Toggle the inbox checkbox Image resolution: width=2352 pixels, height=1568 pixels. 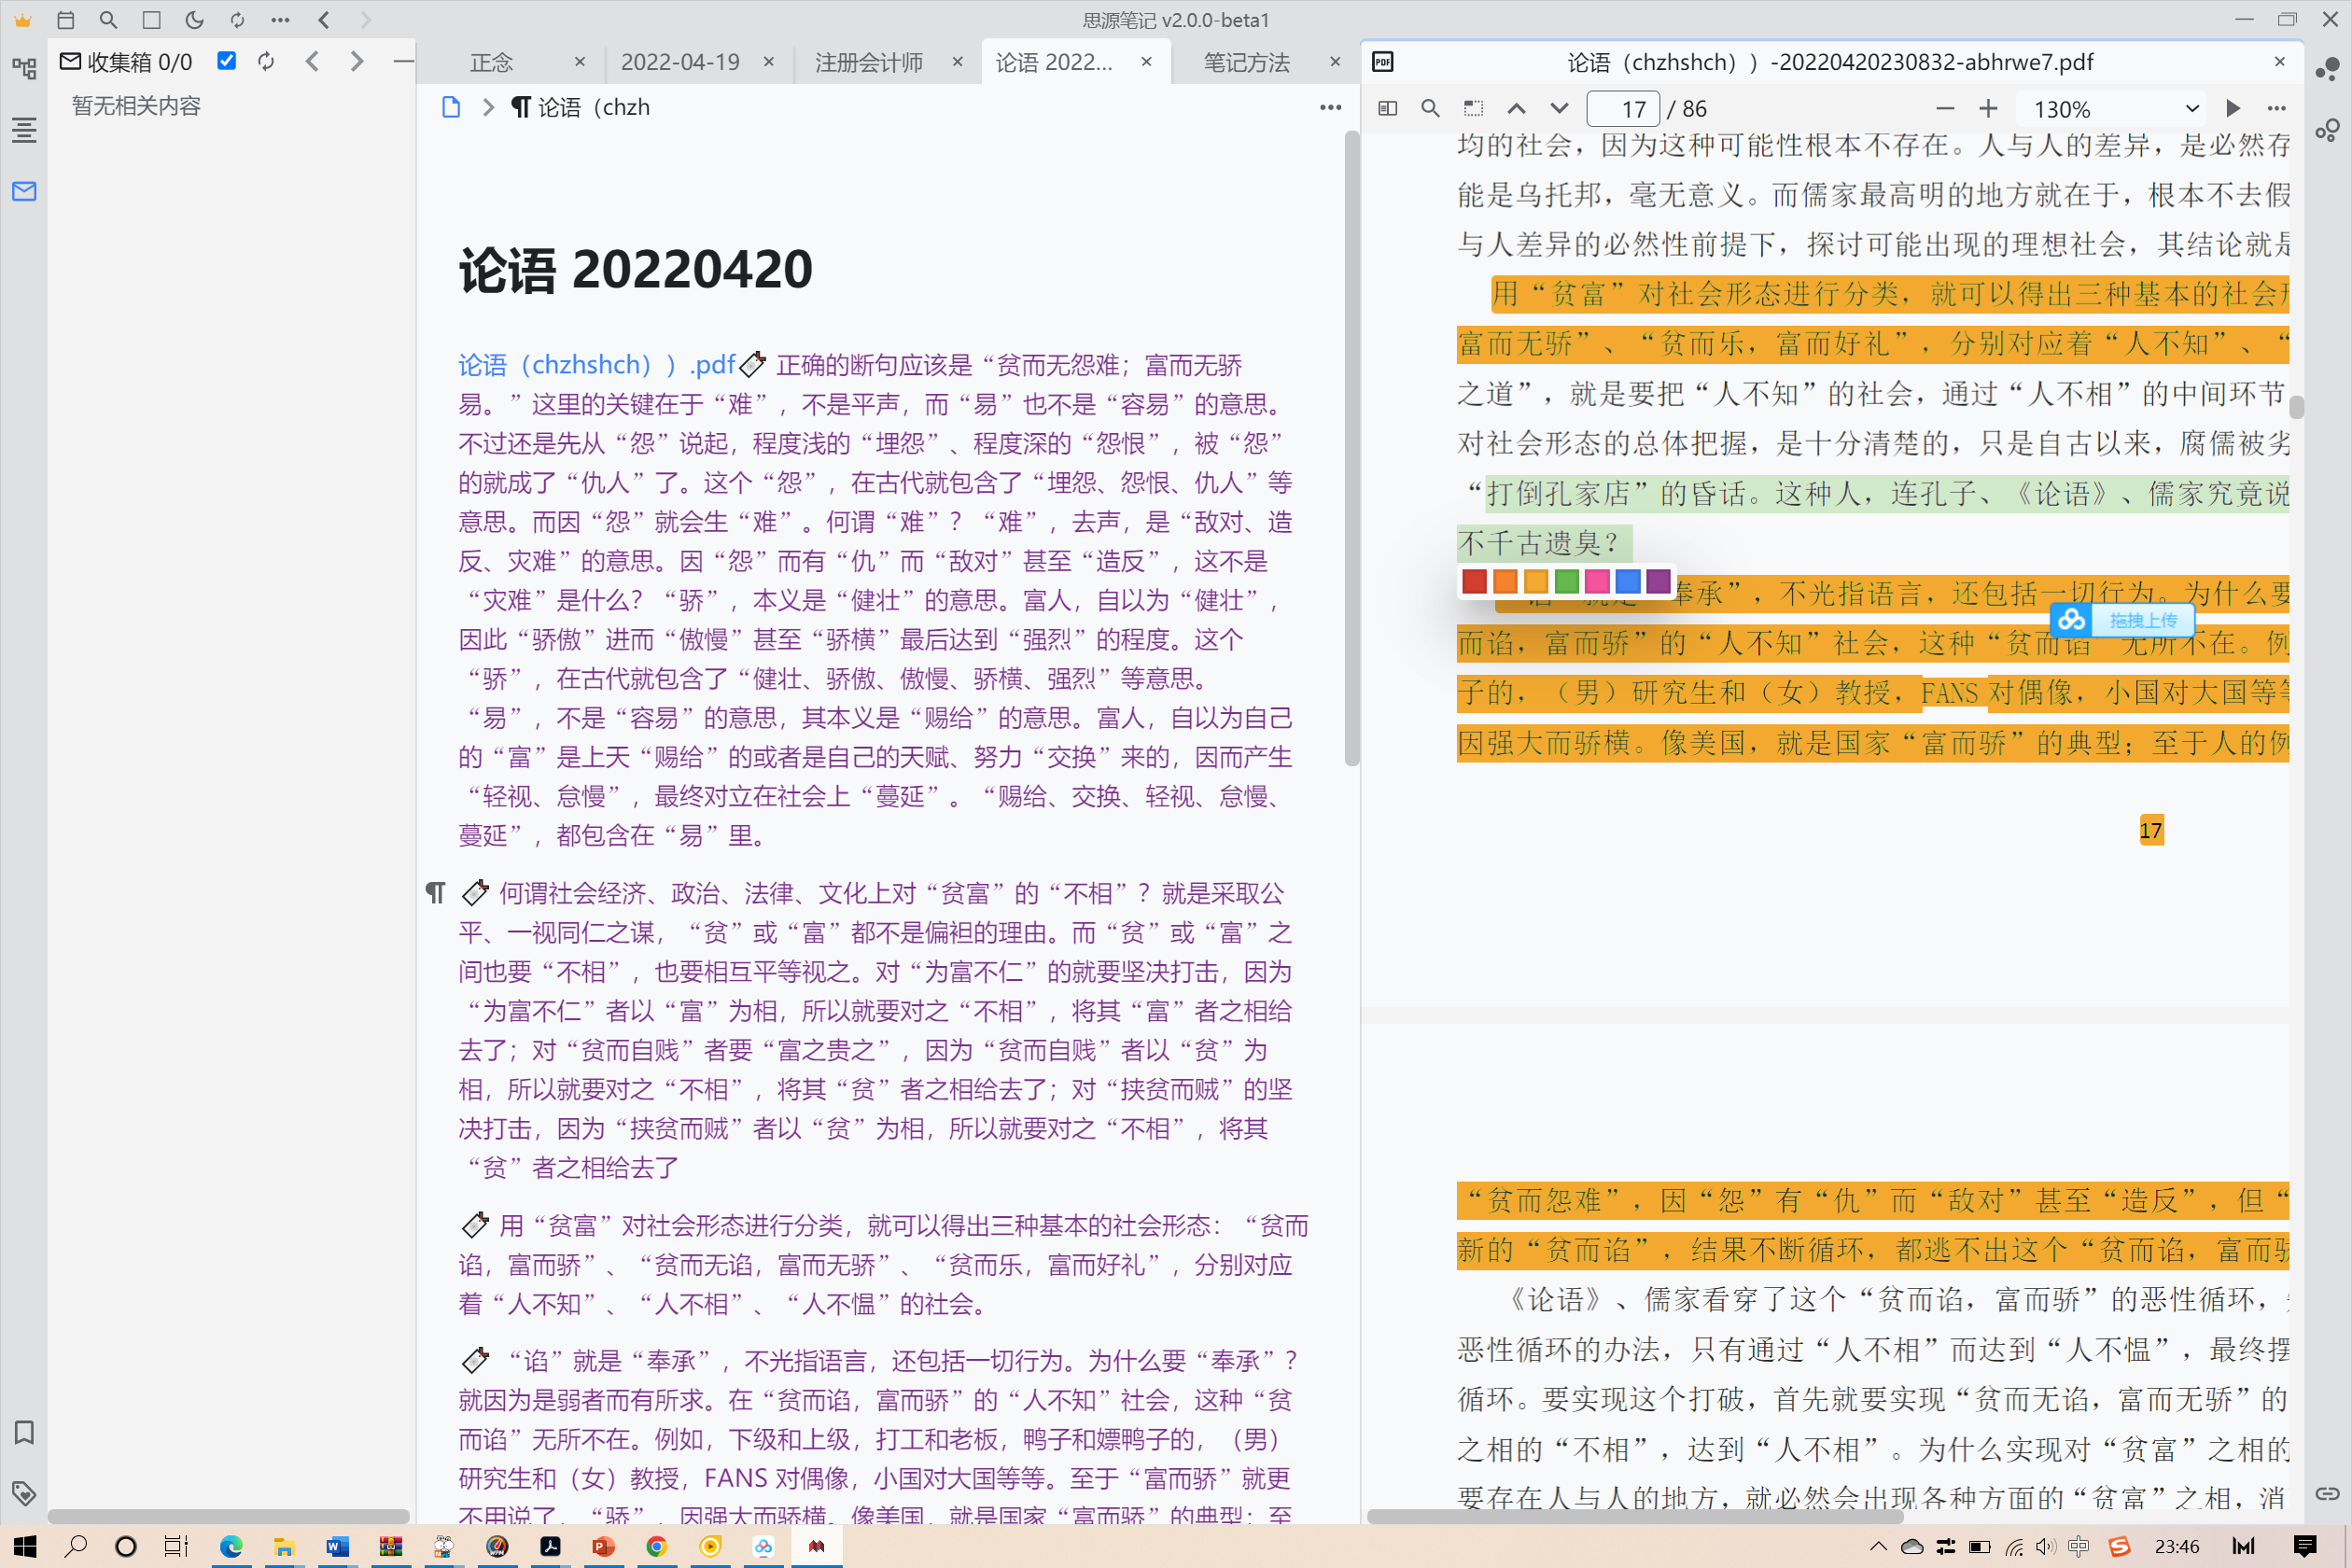point(227,61)
